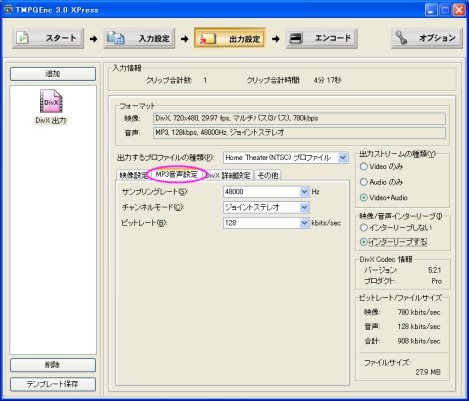The height and width of the screenshot is (401, 469).
Task: Click the エンコード step icon
Action: click(296, 38)
